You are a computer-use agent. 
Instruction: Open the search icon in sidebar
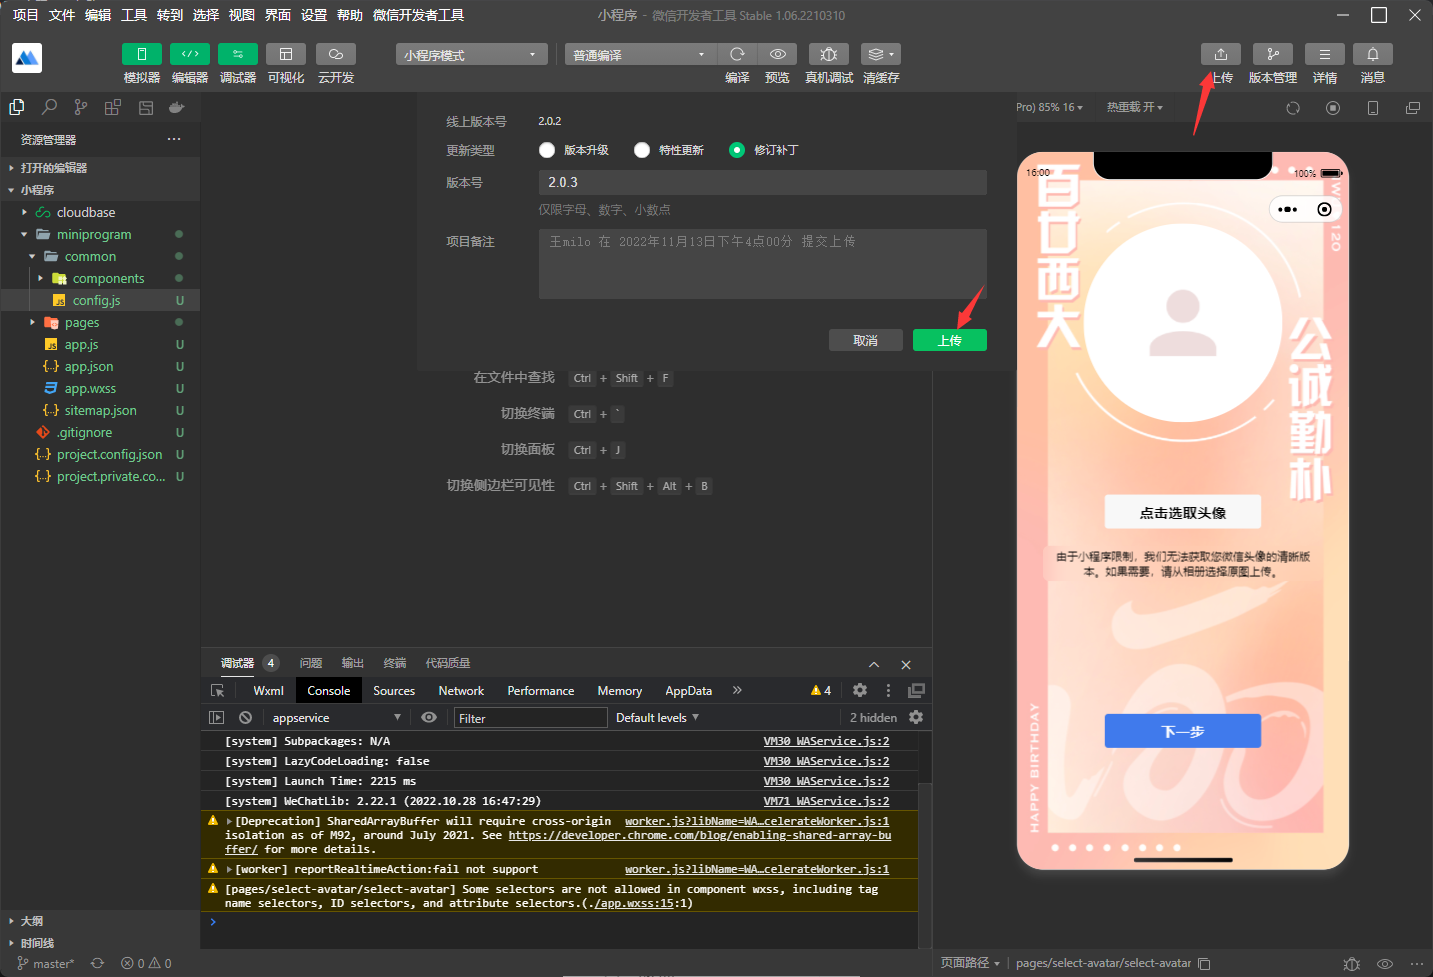(x=49, y=107)
